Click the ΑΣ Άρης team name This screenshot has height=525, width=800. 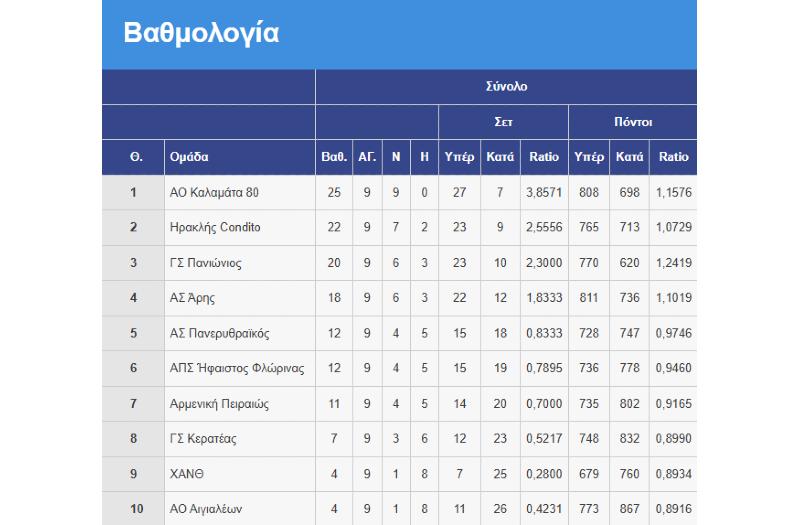pos(193,298)
